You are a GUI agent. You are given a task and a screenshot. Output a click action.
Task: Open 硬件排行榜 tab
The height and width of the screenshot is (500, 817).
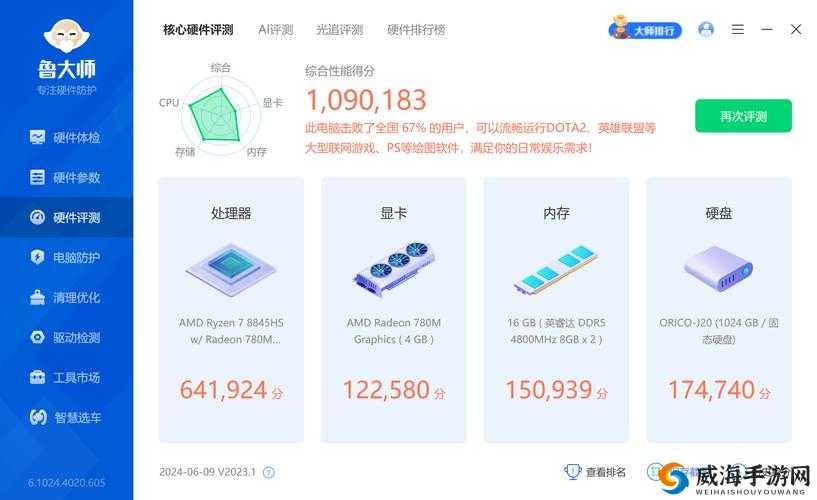(416, 30)
